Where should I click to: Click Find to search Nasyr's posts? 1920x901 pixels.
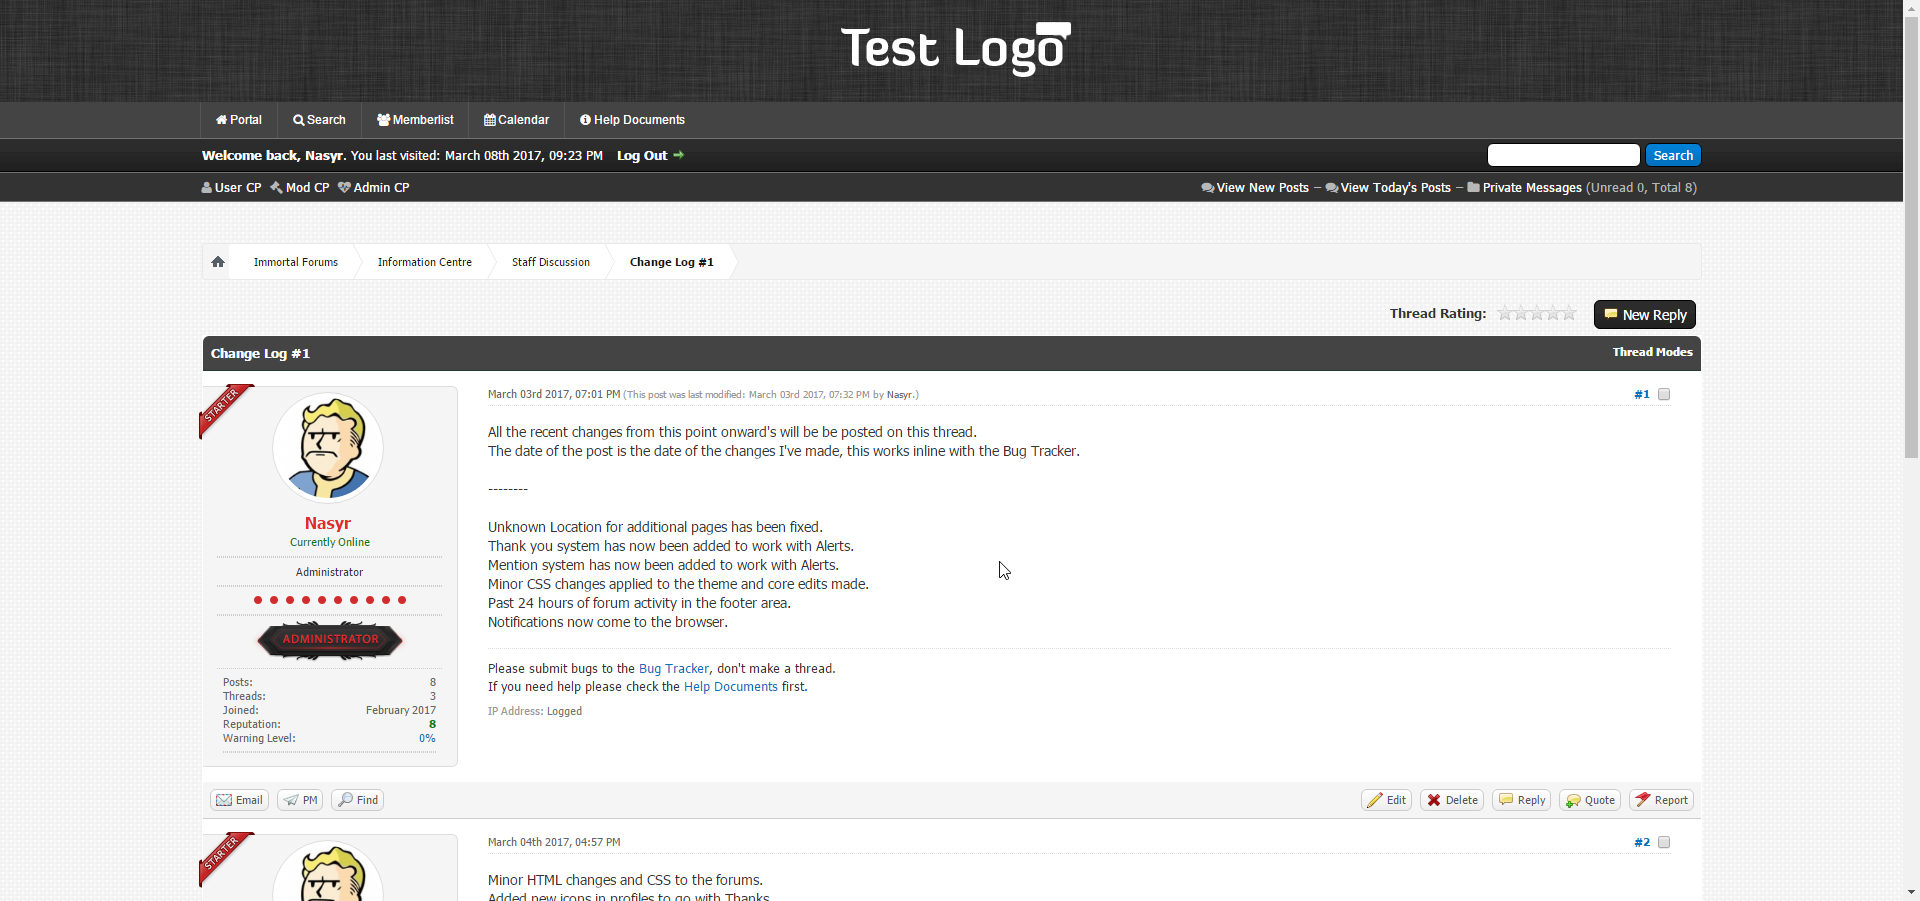[x=358, y=800]
